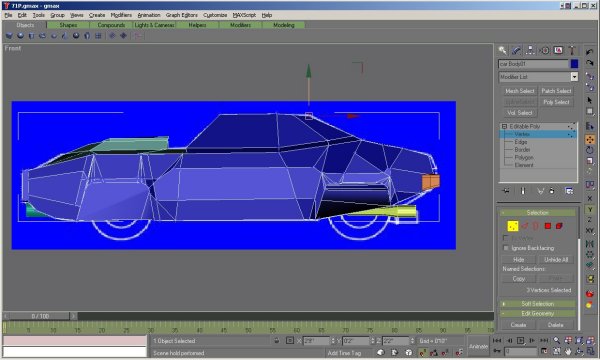Open the Modifiers menu
600x360 pixels.
tap(121, 15)
